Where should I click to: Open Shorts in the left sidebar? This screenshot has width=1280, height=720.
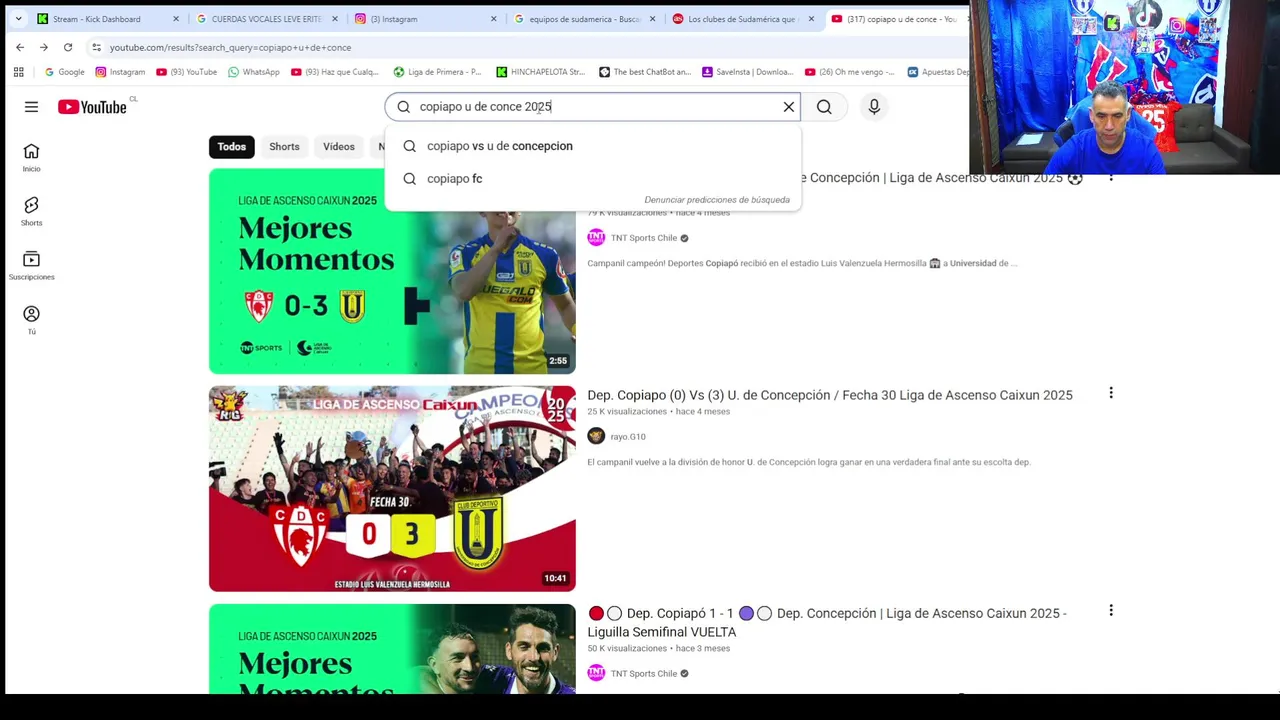coord(31,212)
